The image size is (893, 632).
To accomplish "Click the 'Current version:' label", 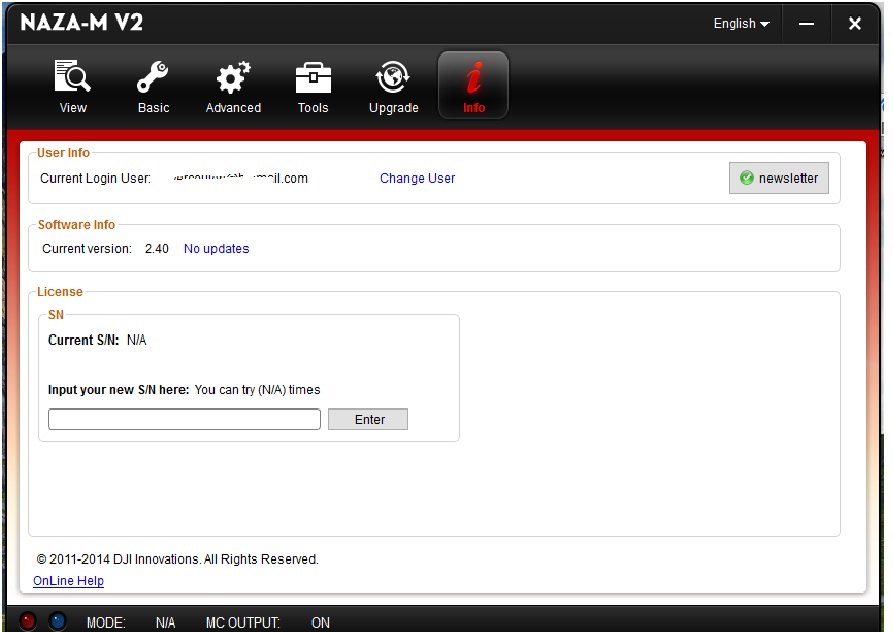I will click(87, 249).
